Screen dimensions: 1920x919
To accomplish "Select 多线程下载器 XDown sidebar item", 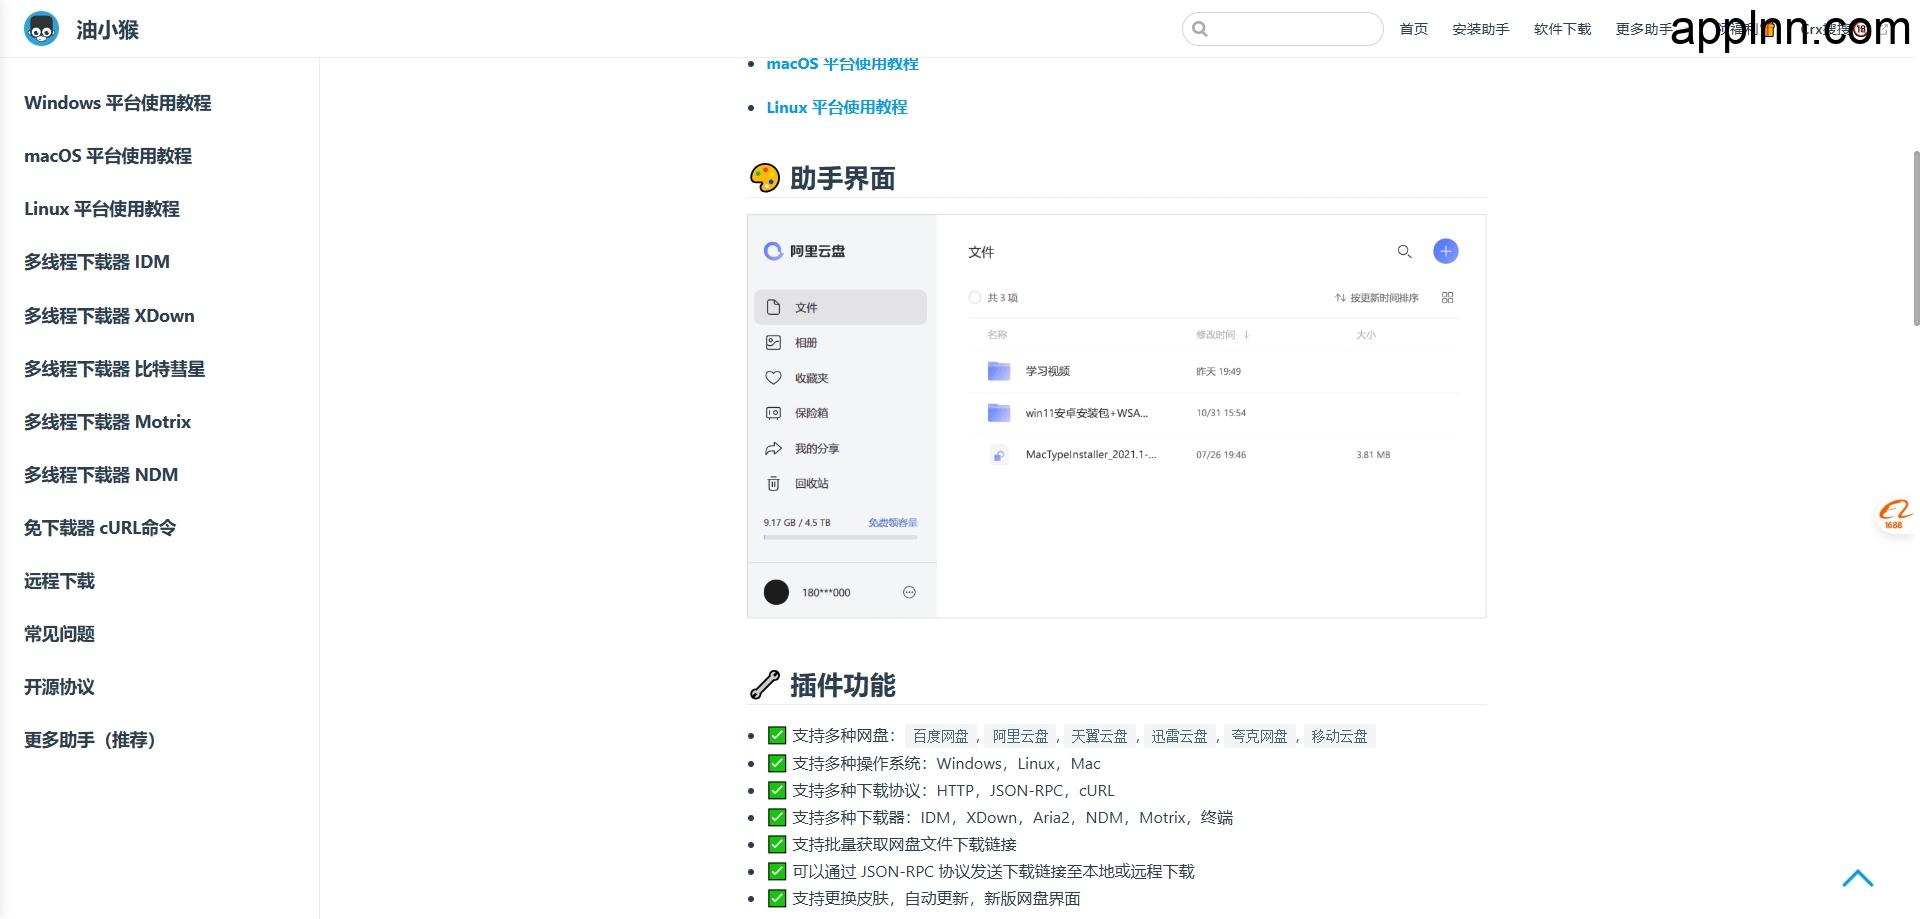I will point(110,316).
